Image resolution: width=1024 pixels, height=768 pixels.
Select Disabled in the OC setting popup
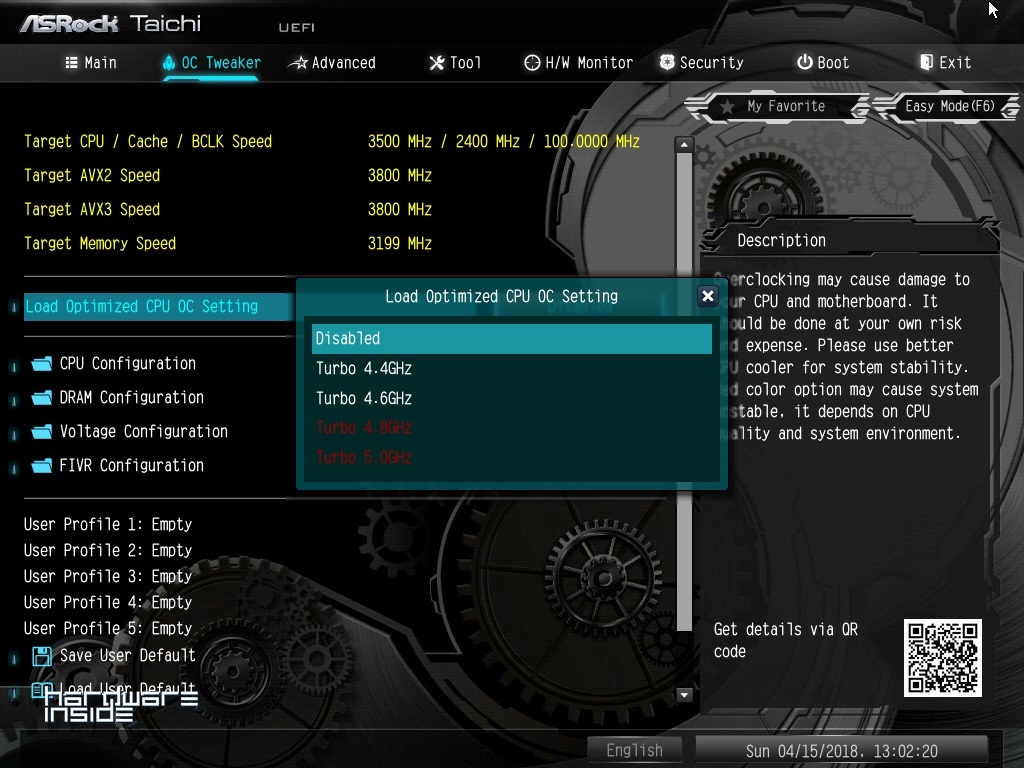coord(511,339)
